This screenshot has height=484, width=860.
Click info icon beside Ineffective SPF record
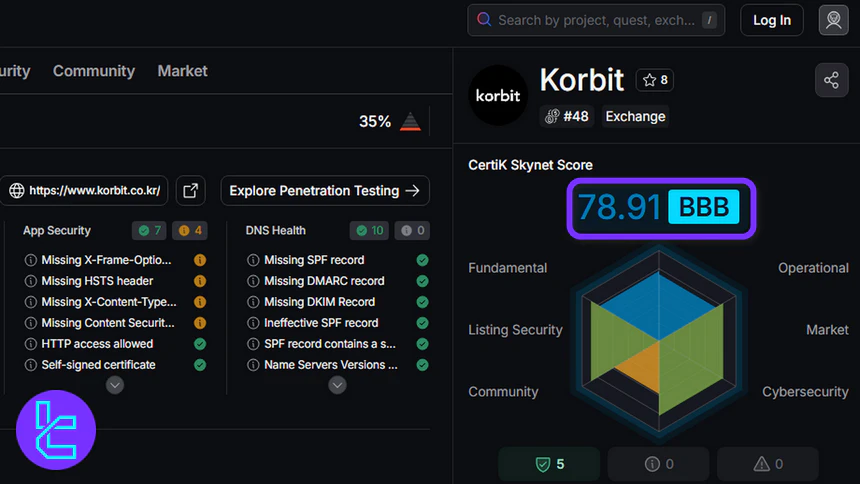pyautogui.click(x=253, y=323)
